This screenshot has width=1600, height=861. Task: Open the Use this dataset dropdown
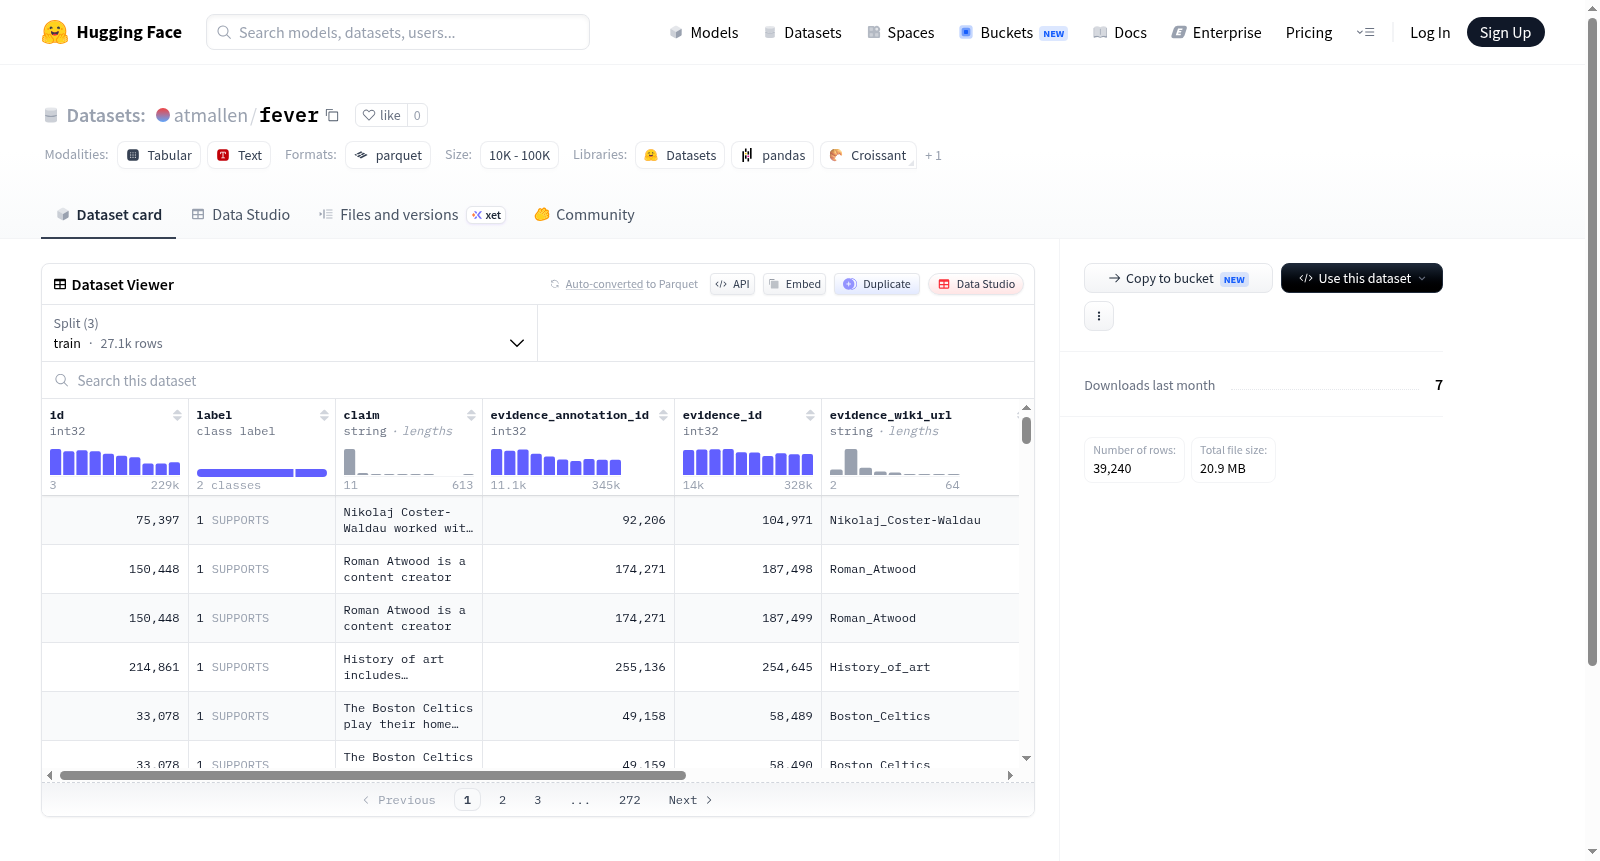(1362, 278)
